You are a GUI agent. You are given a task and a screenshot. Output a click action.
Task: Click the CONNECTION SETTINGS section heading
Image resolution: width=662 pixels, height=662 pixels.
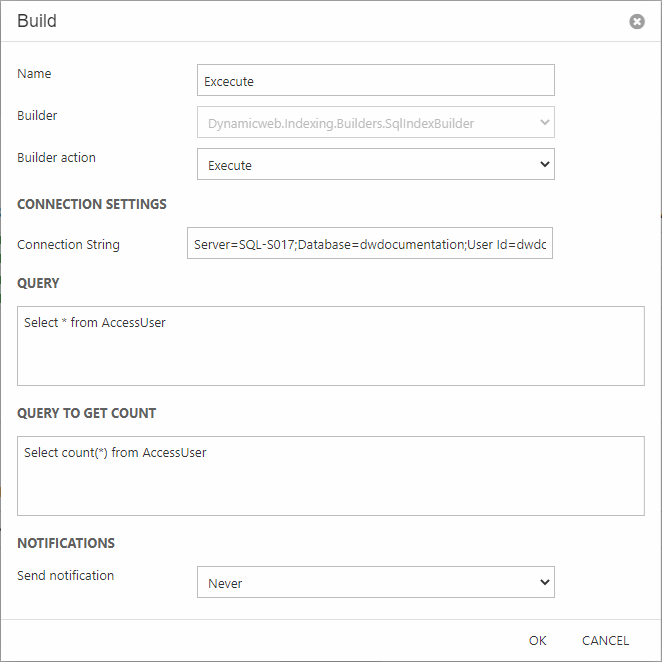(92, 204)
